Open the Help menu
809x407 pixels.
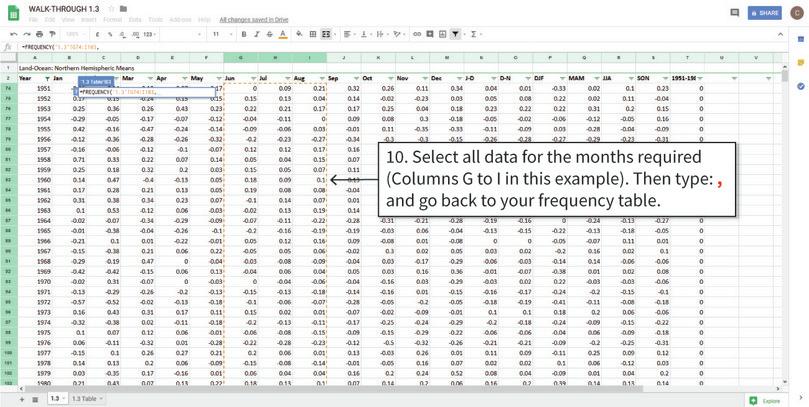pyautogui.click(x=204, y=20)
